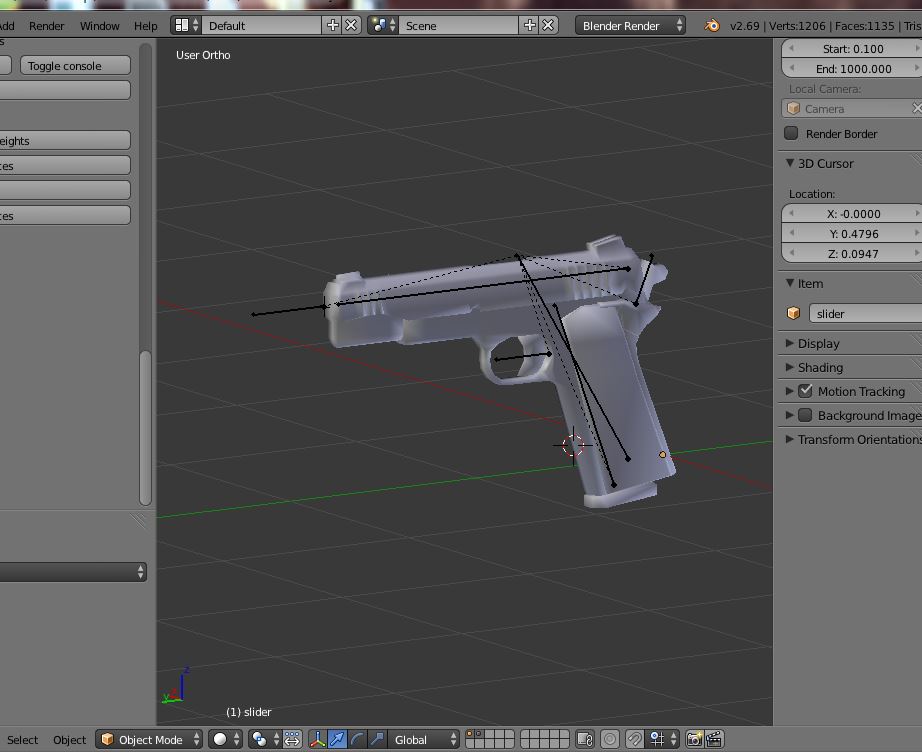
Task: Enable the Render Border checkbox
Action: point(792,134)
